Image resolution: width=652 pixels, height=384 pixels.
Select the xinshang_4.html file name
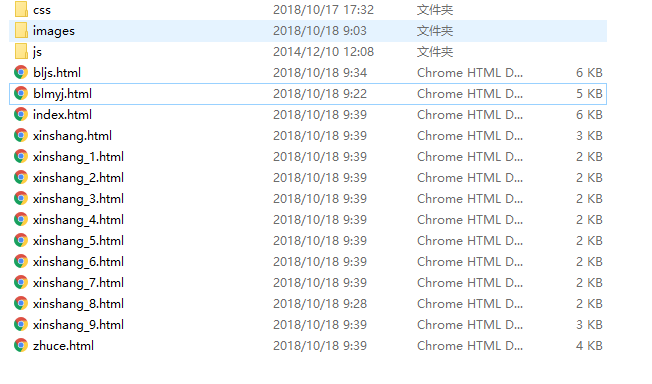[x=78, y=220]
